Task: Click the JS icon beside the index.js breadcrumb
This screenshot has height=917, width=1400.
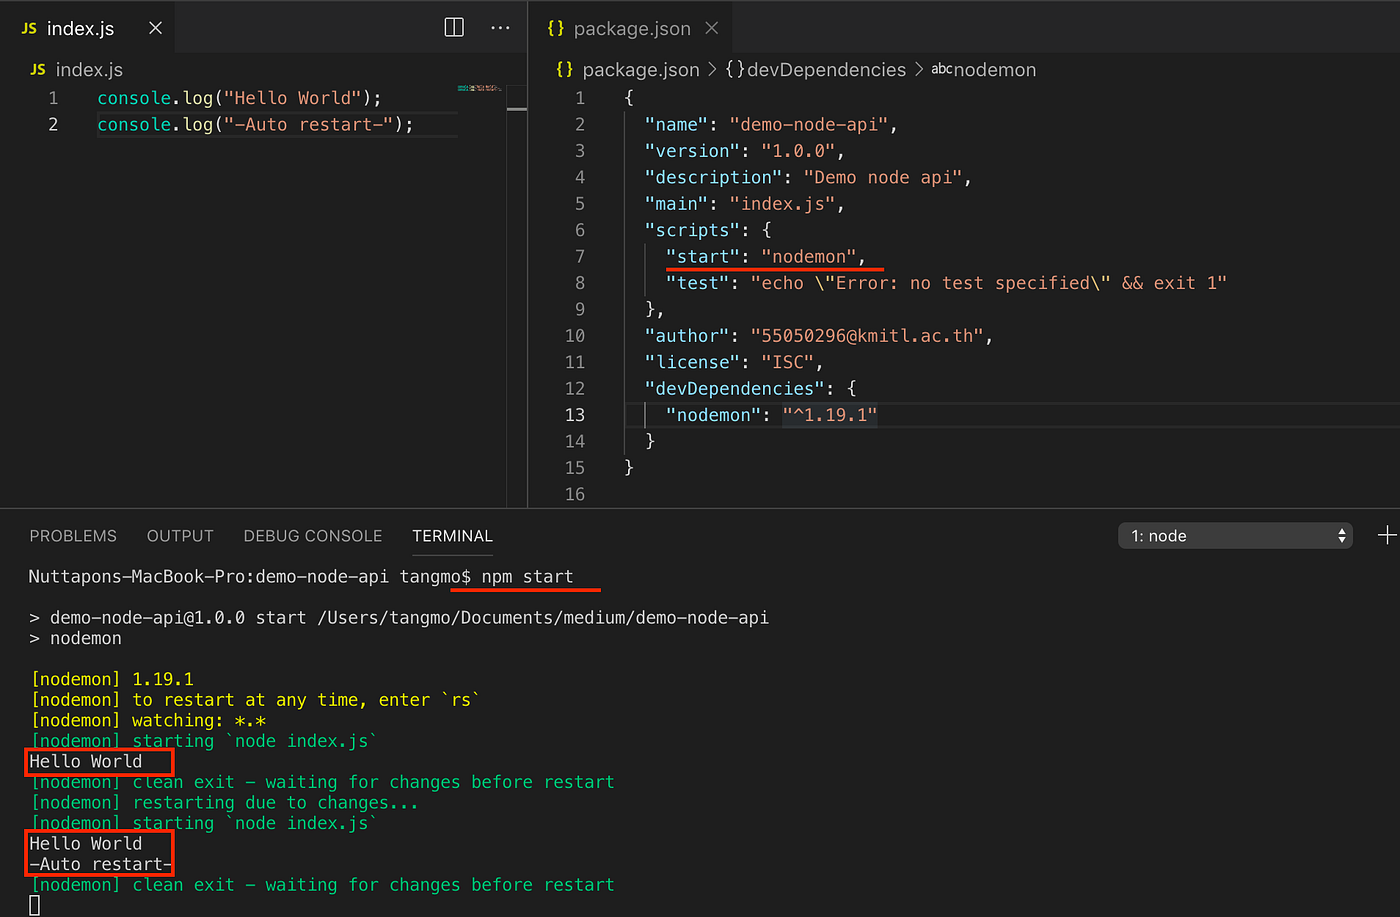Action: pos(38,69)
